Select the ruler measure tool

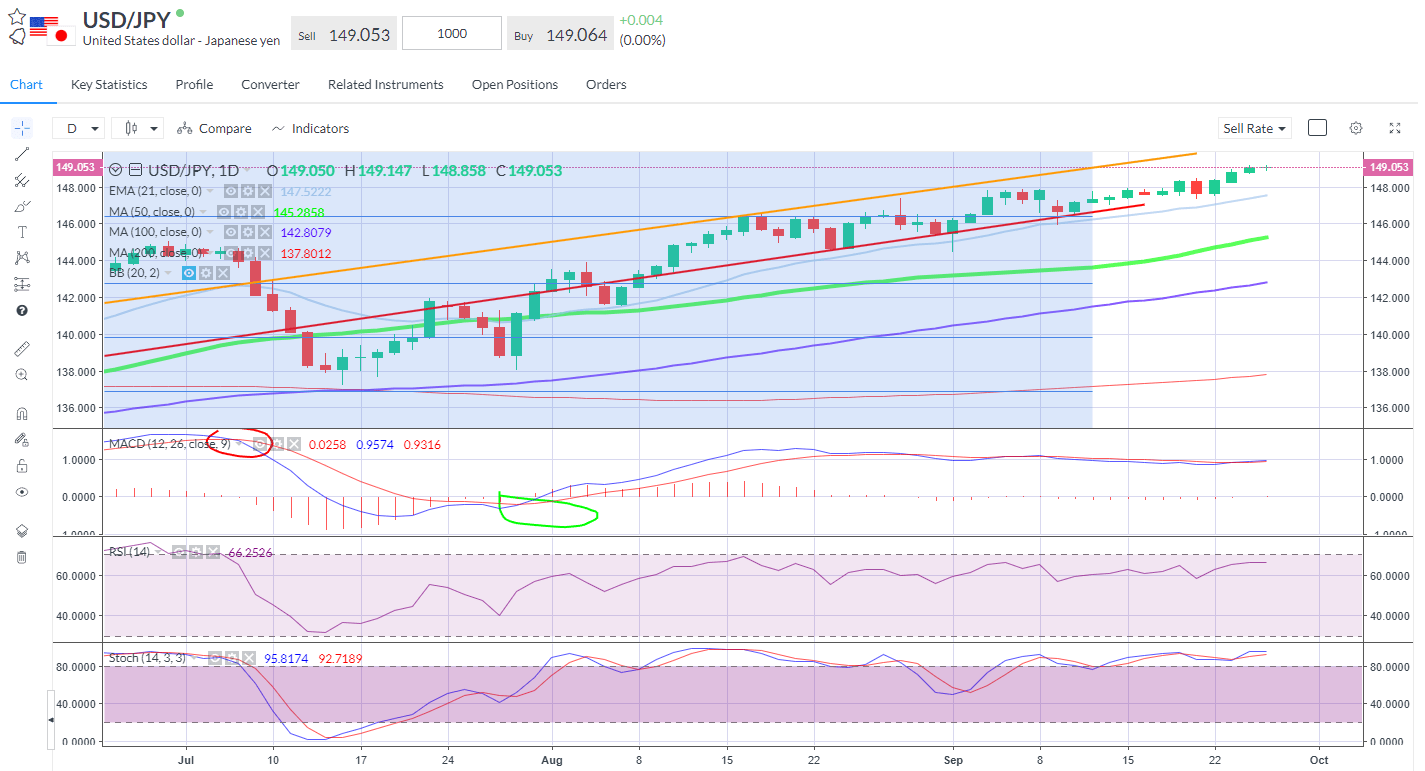22,349
